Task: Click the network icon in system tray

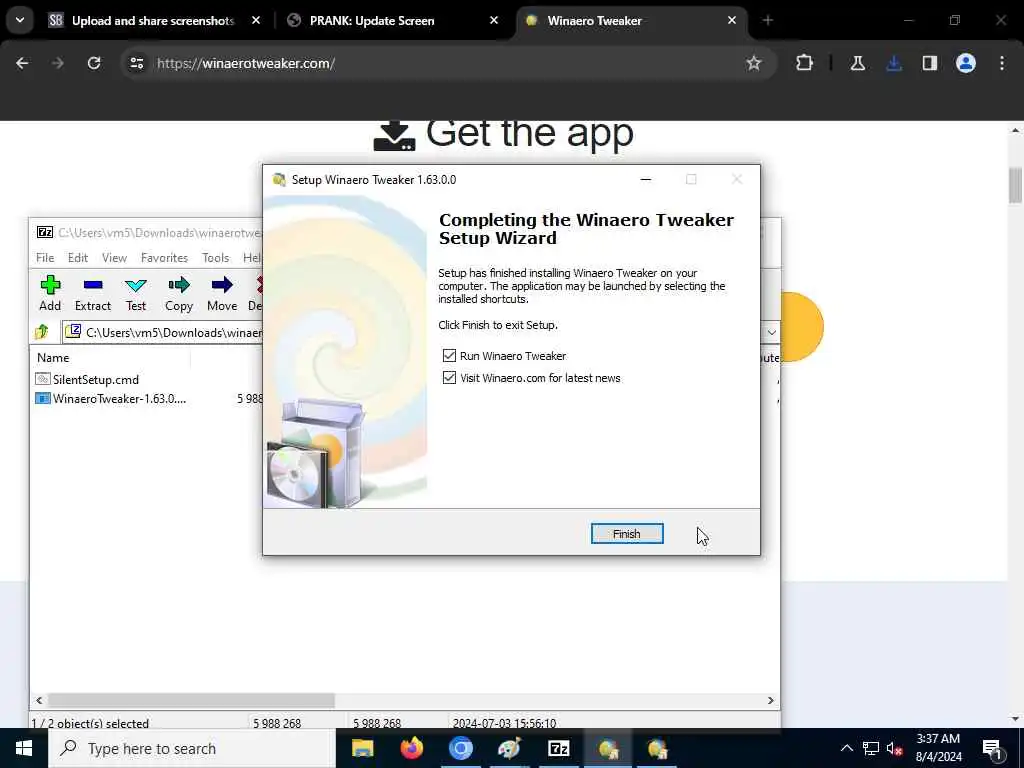Action: point(871,748)
